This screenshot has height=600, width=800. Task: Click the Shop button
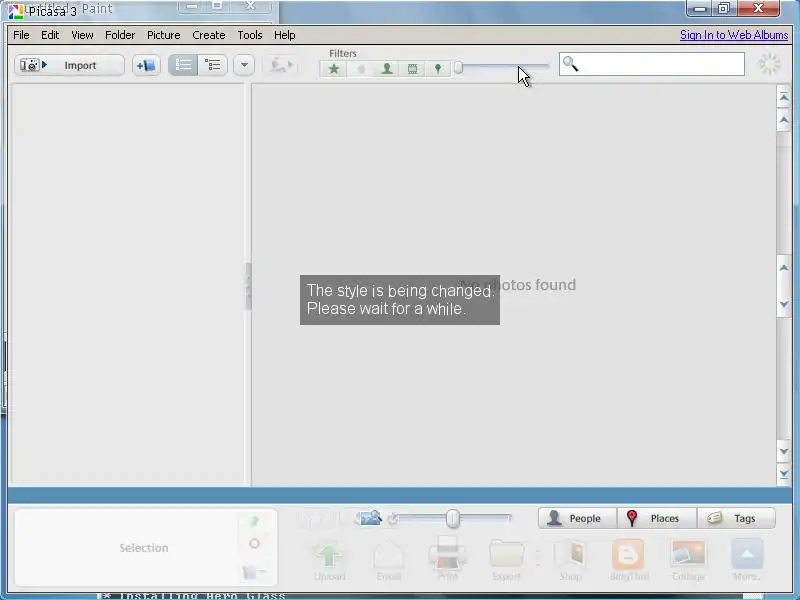coord(570,560)
